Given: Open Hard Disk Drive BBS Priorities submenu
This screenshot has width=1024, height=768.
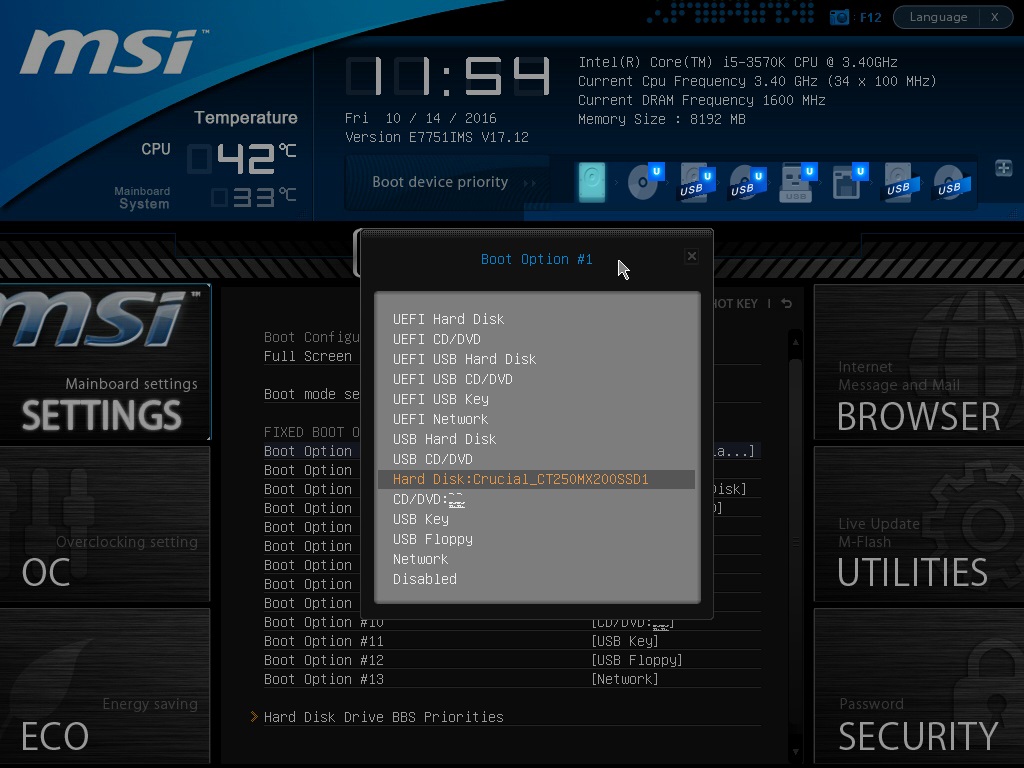Looking at the screenshot, I should pos(512,717).
